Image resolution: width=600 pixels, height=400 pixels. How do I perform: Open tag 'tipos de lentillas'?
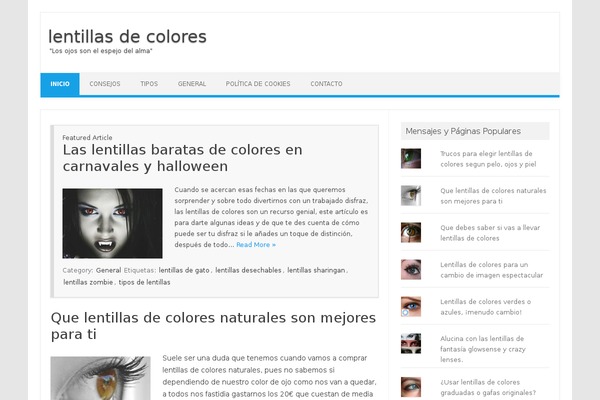tap(144, 282)
